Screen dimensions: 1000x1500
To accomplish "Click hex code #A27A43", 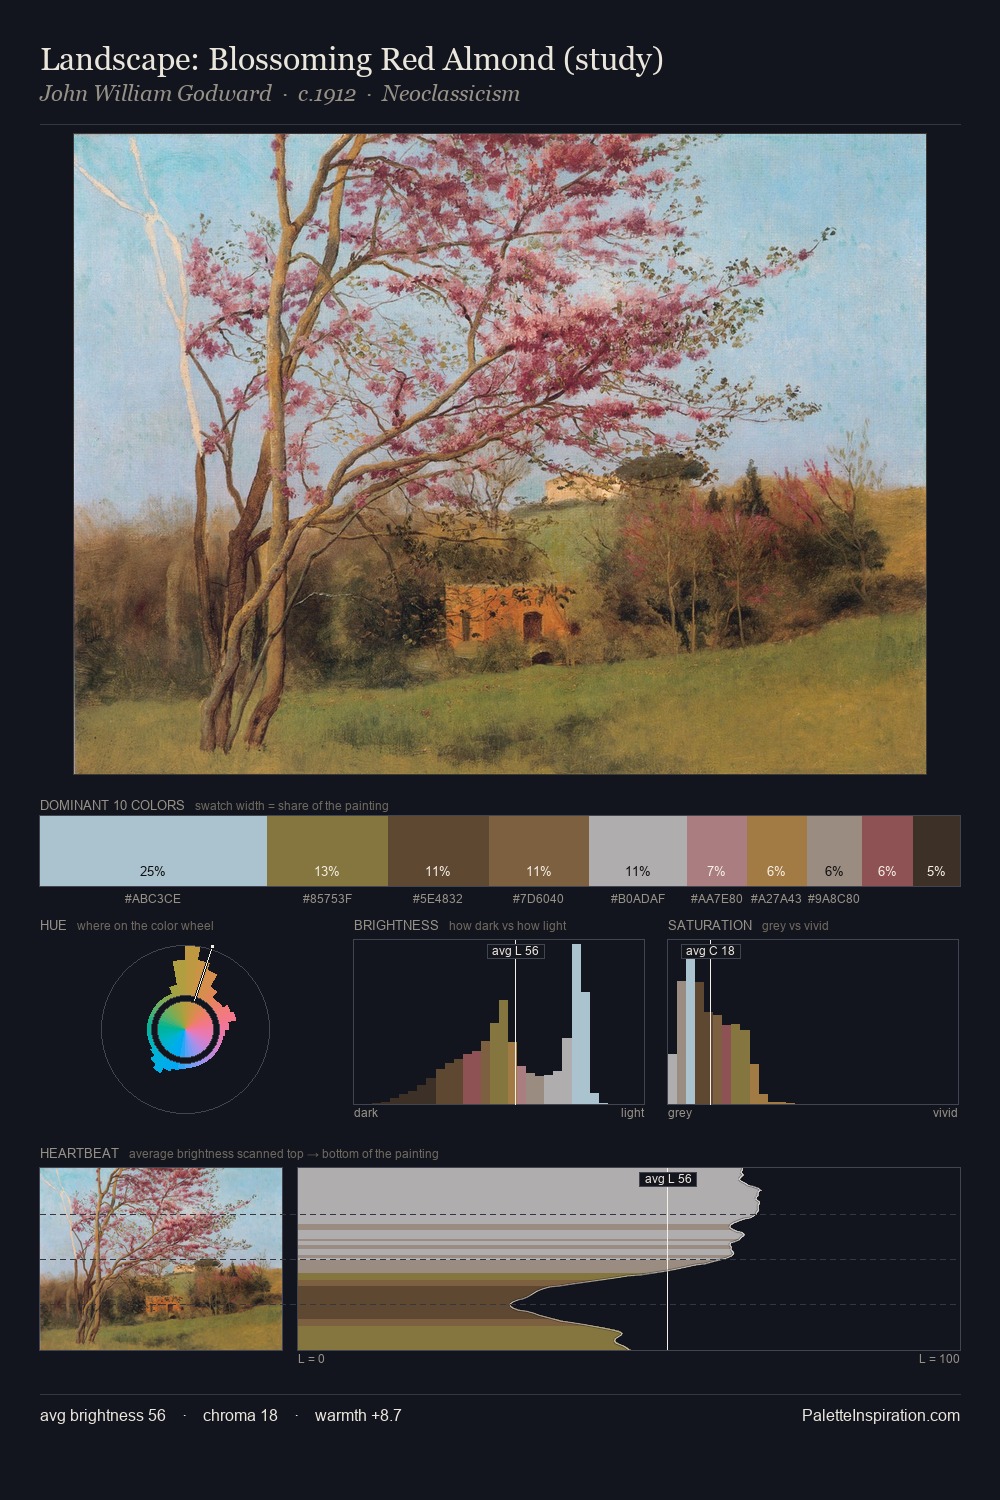I will tap(776, 899).
